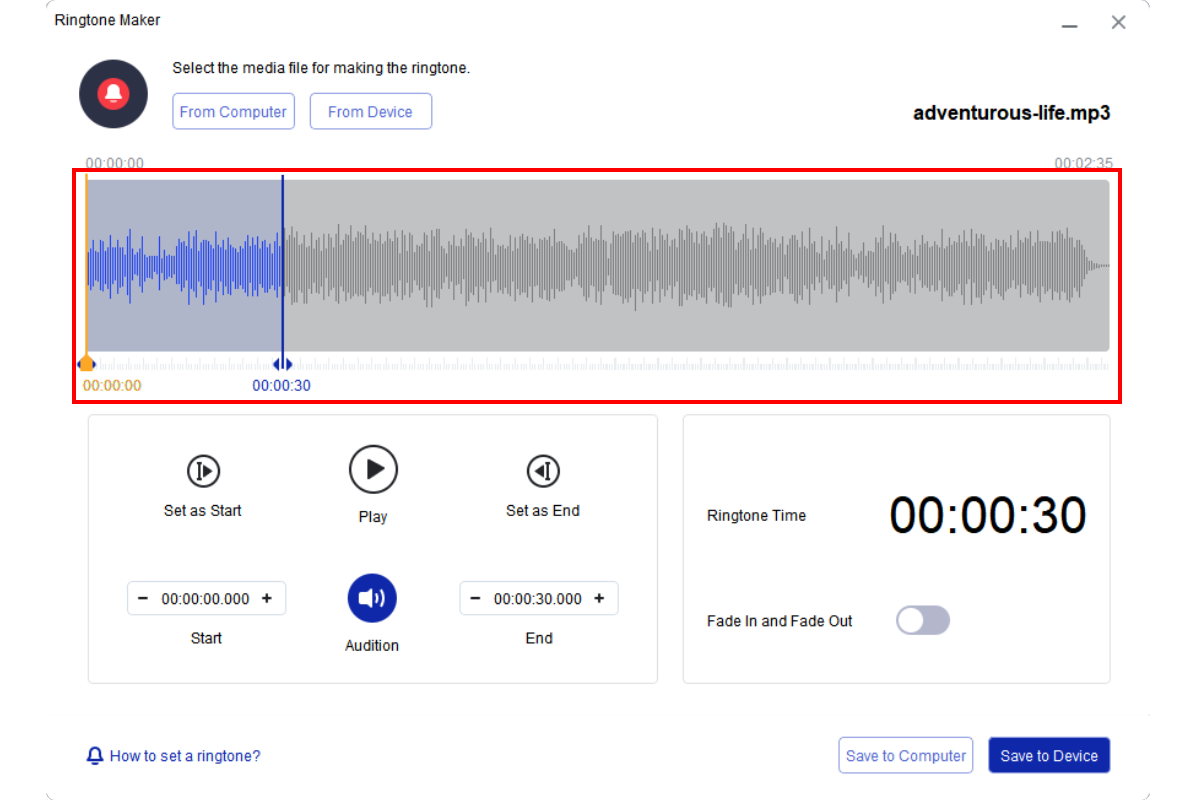The image size is (1196, 800).
Task: Click the red bell ringtone icon
Action: (114, 94)
